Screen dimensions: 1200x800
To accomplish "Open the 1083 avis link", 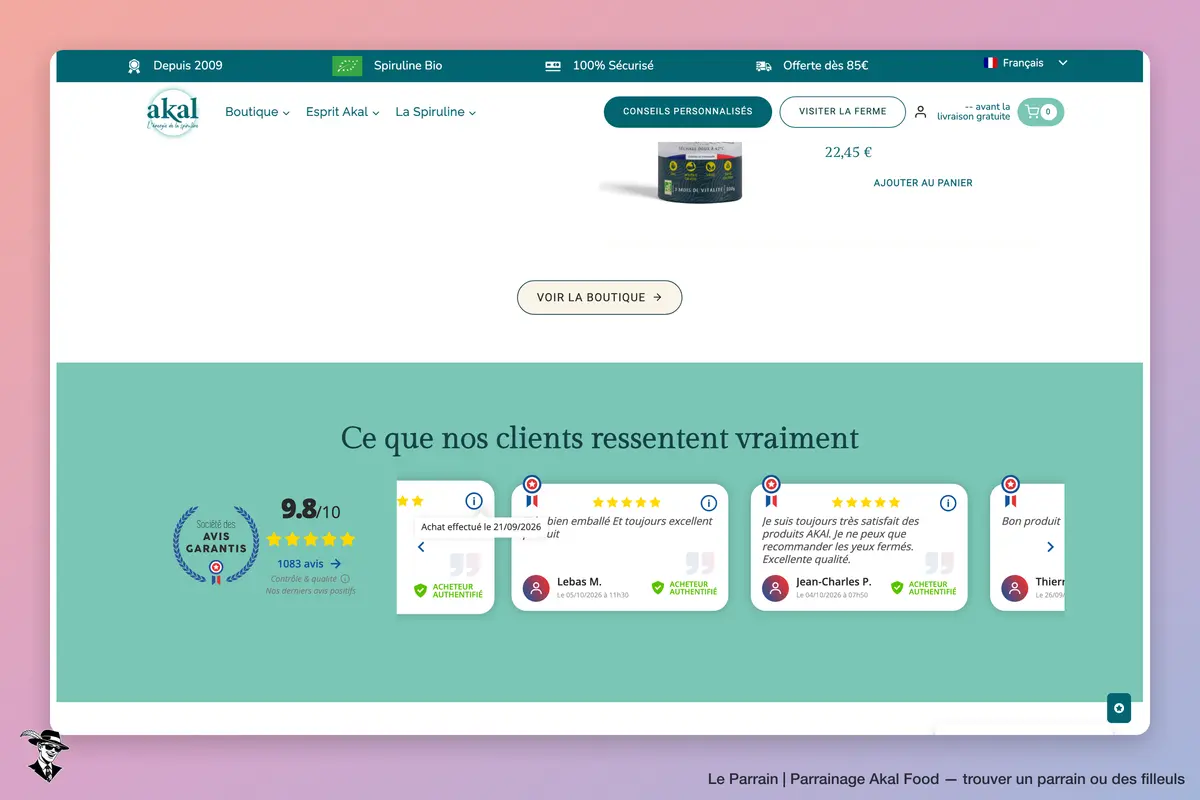I will (309, 564).
